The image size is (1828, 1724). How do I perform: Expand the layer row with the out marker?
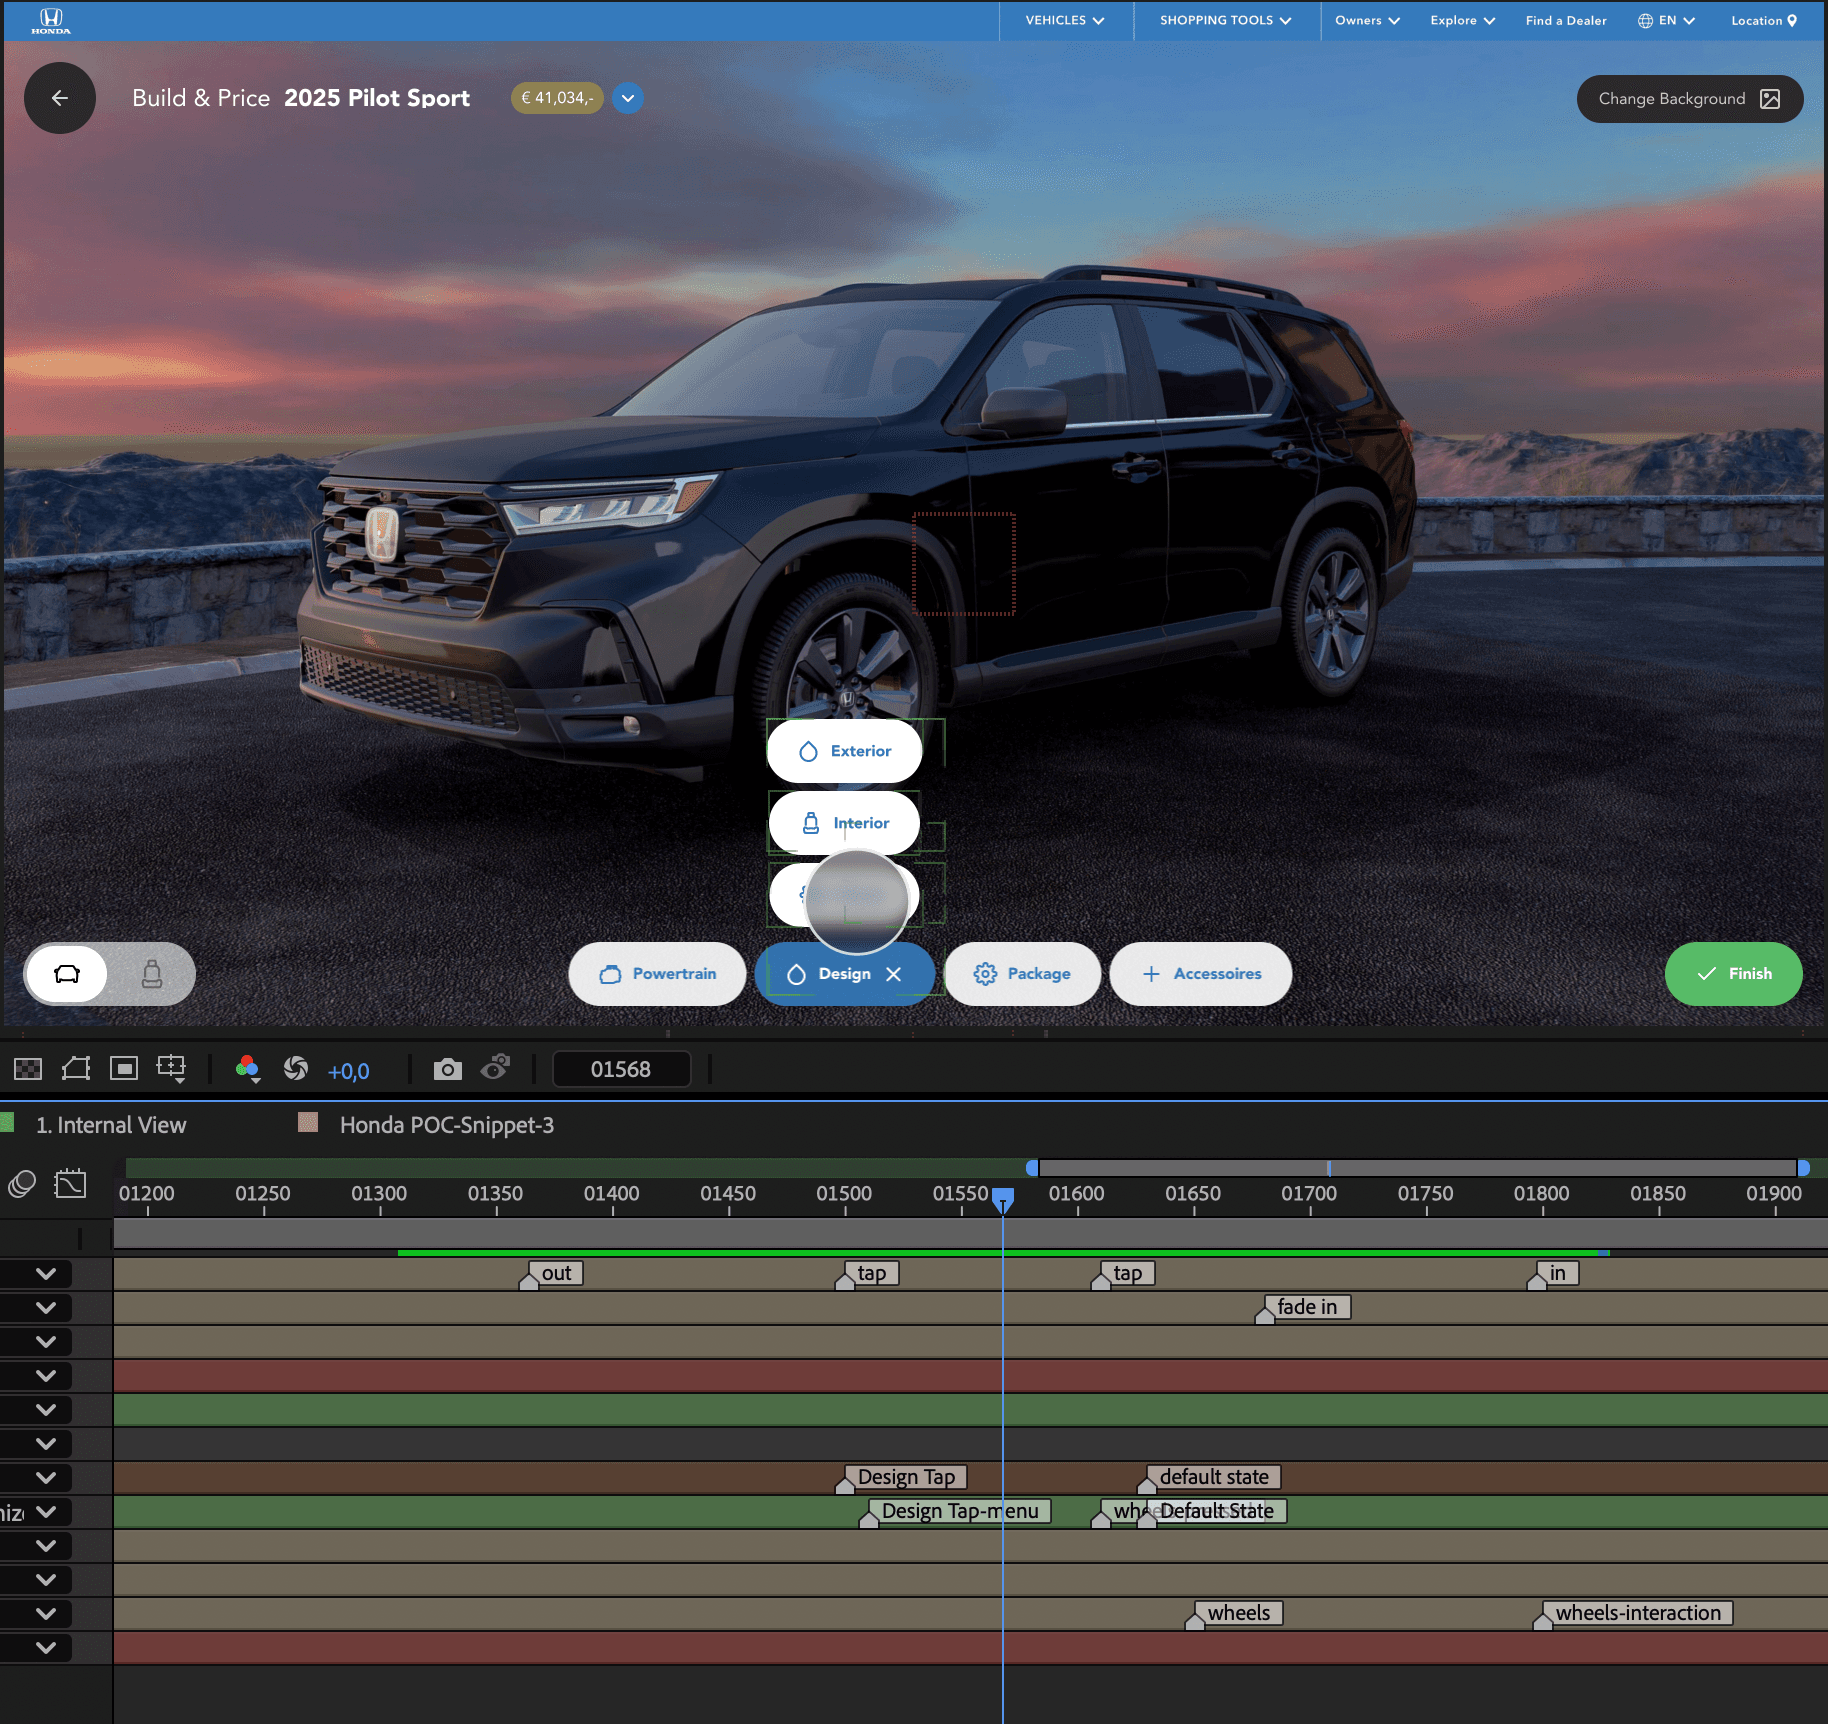pyautogui.click(x=46, y=1273)
